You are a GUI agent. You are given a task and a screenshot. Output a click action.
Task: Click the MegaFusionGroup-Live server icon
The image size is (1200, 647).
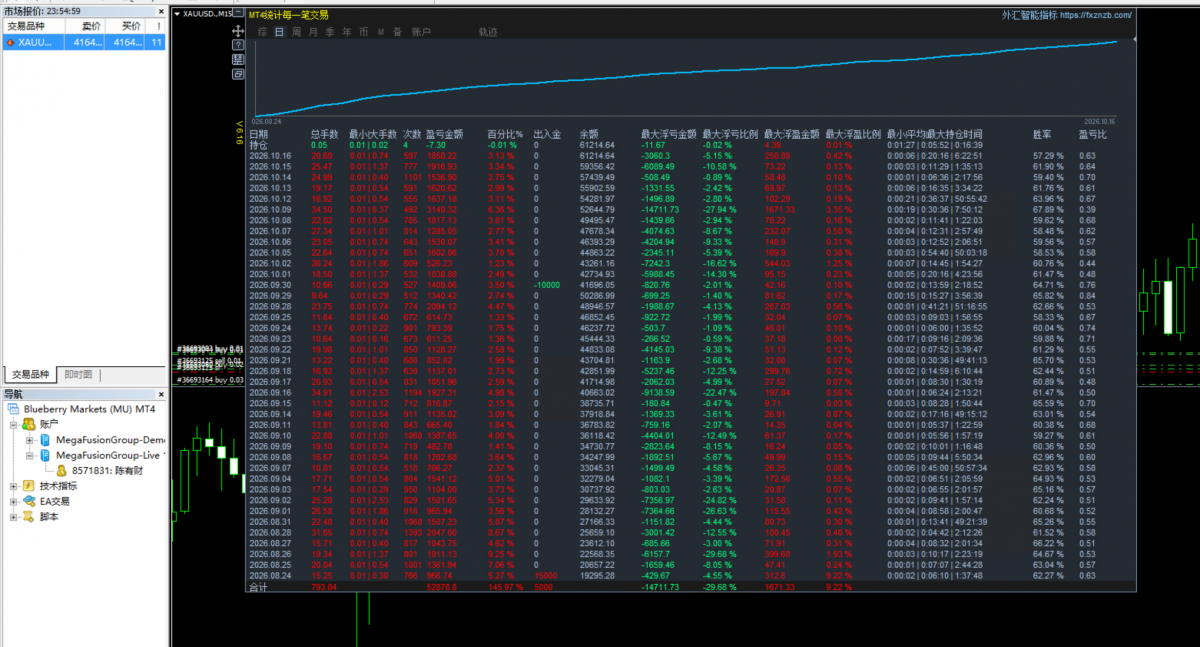[45, 455]
